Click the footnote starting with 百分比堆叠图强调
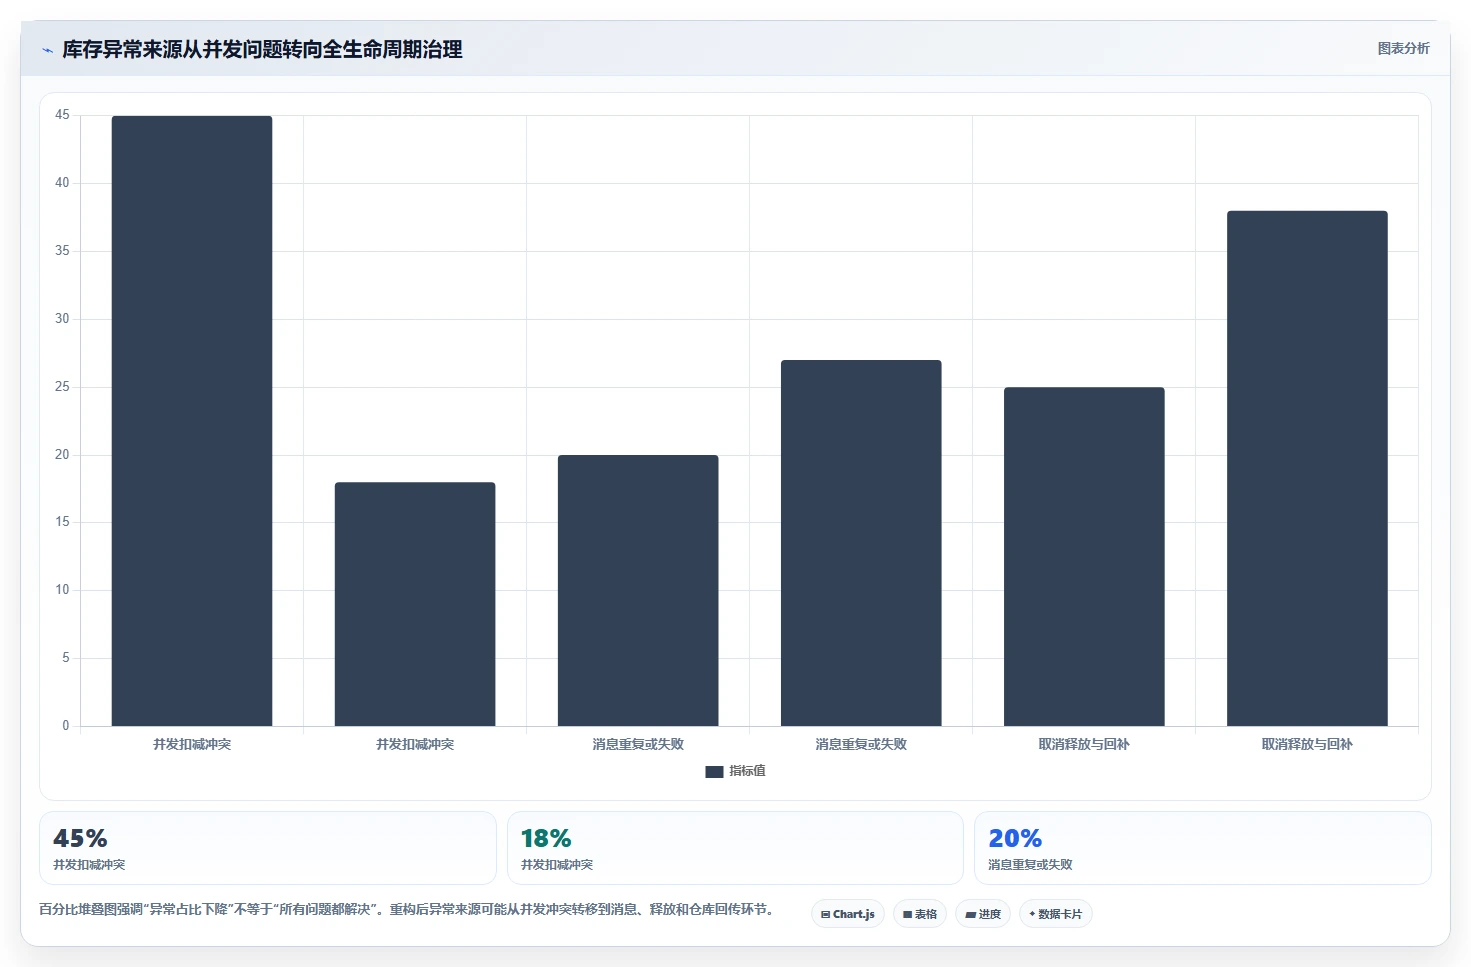1471x967 pixels. (406, 909)
